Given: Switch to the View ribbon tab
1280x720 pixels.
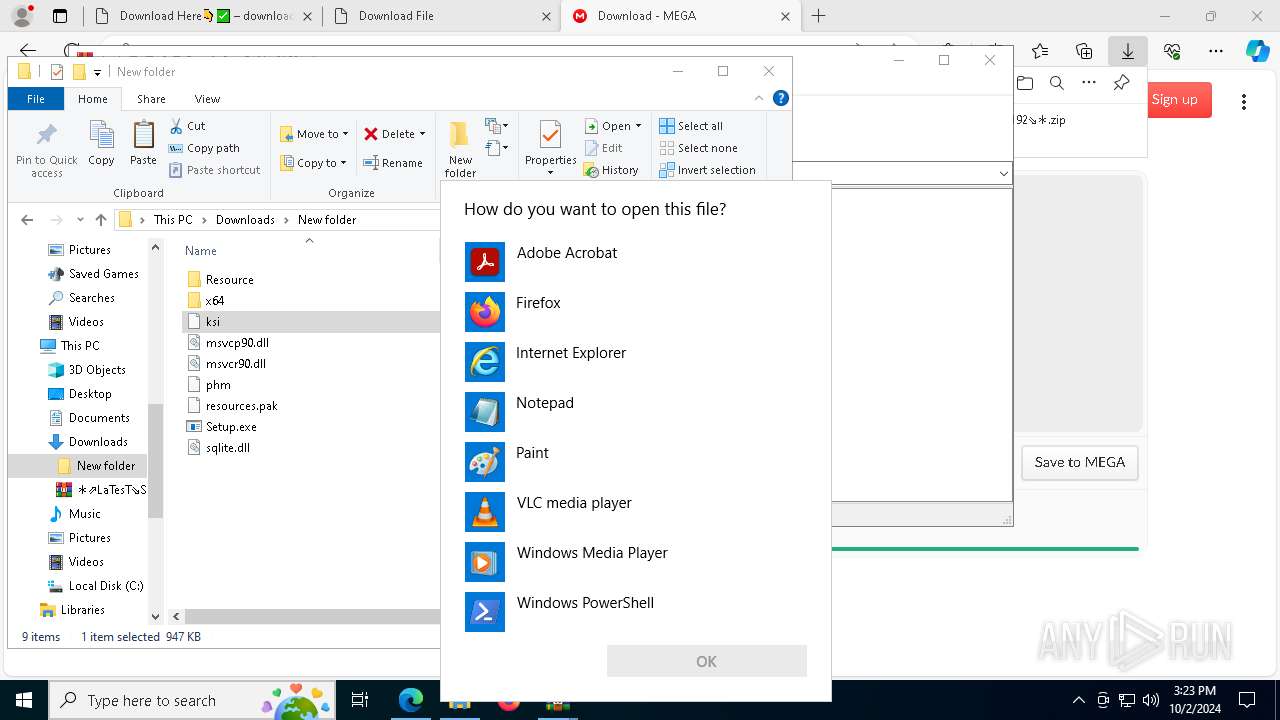Looking at the screenshot, I should pos(207,99).
